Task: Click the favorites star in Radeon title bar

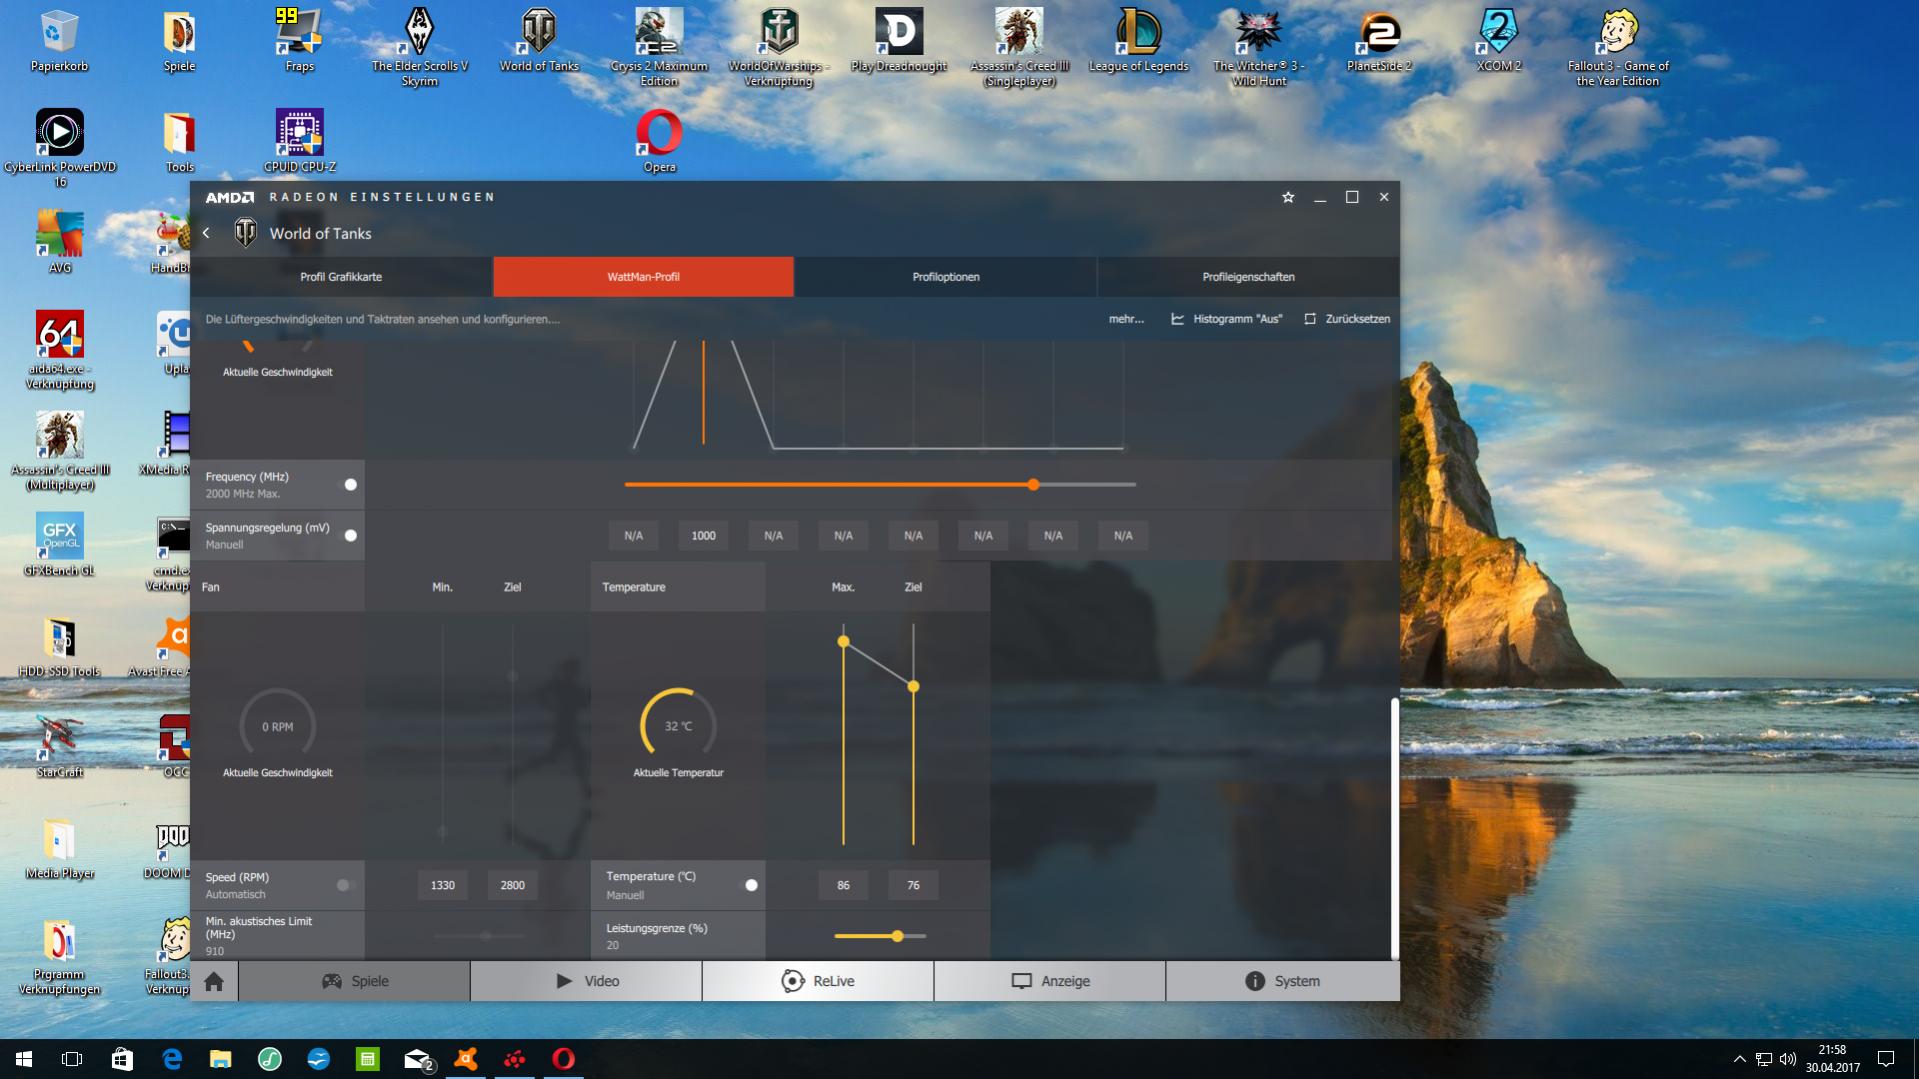Action: click(1288, 197)
